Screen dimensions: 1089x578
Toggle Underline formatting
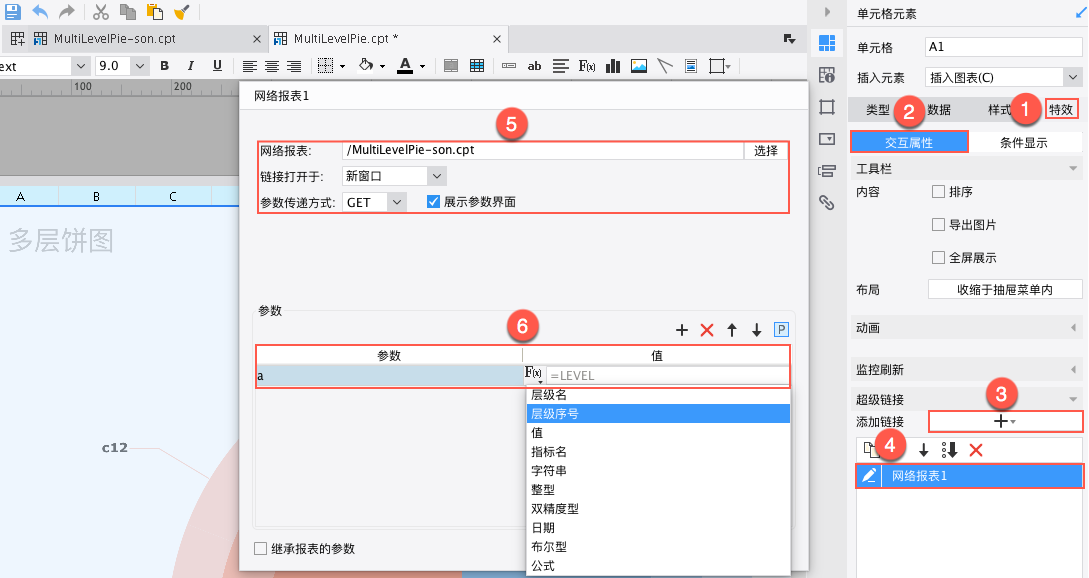(217, 66)
